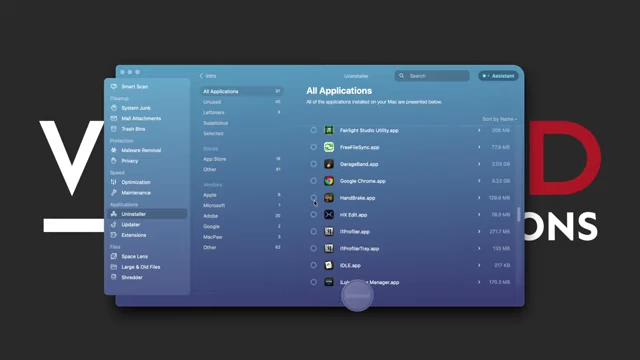Mark iTProfilerTray.app for removal
The image size is (640, 360).
(x=313, y=248)
